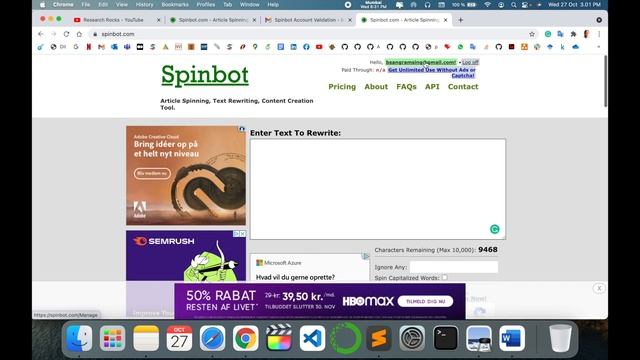
Task: Open Microsoft Word from the dock
Action: pyautogui.click(x=512, y=338)
